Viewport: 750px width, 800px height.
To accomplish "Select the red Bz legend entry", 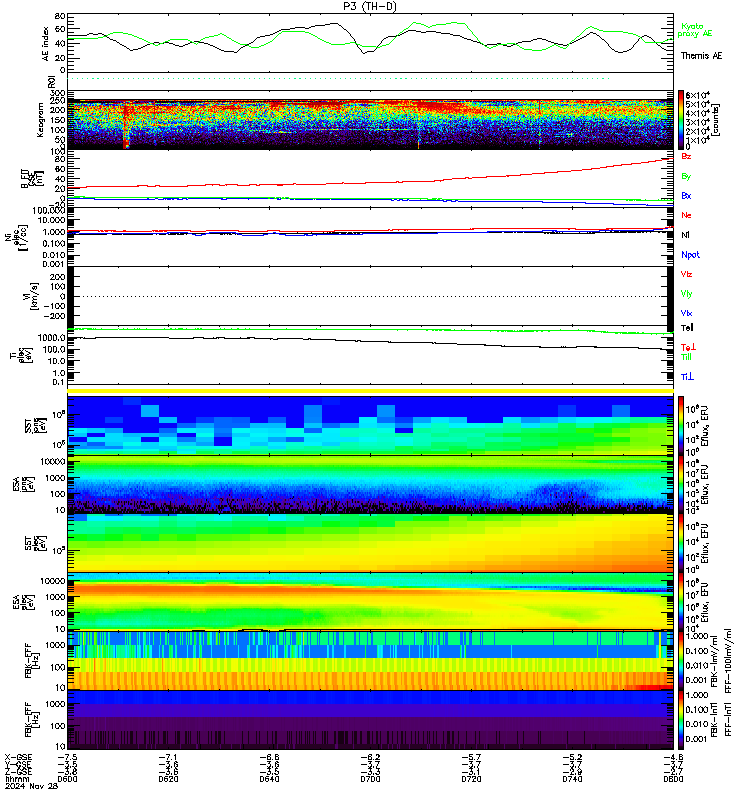I will (686, 156).
